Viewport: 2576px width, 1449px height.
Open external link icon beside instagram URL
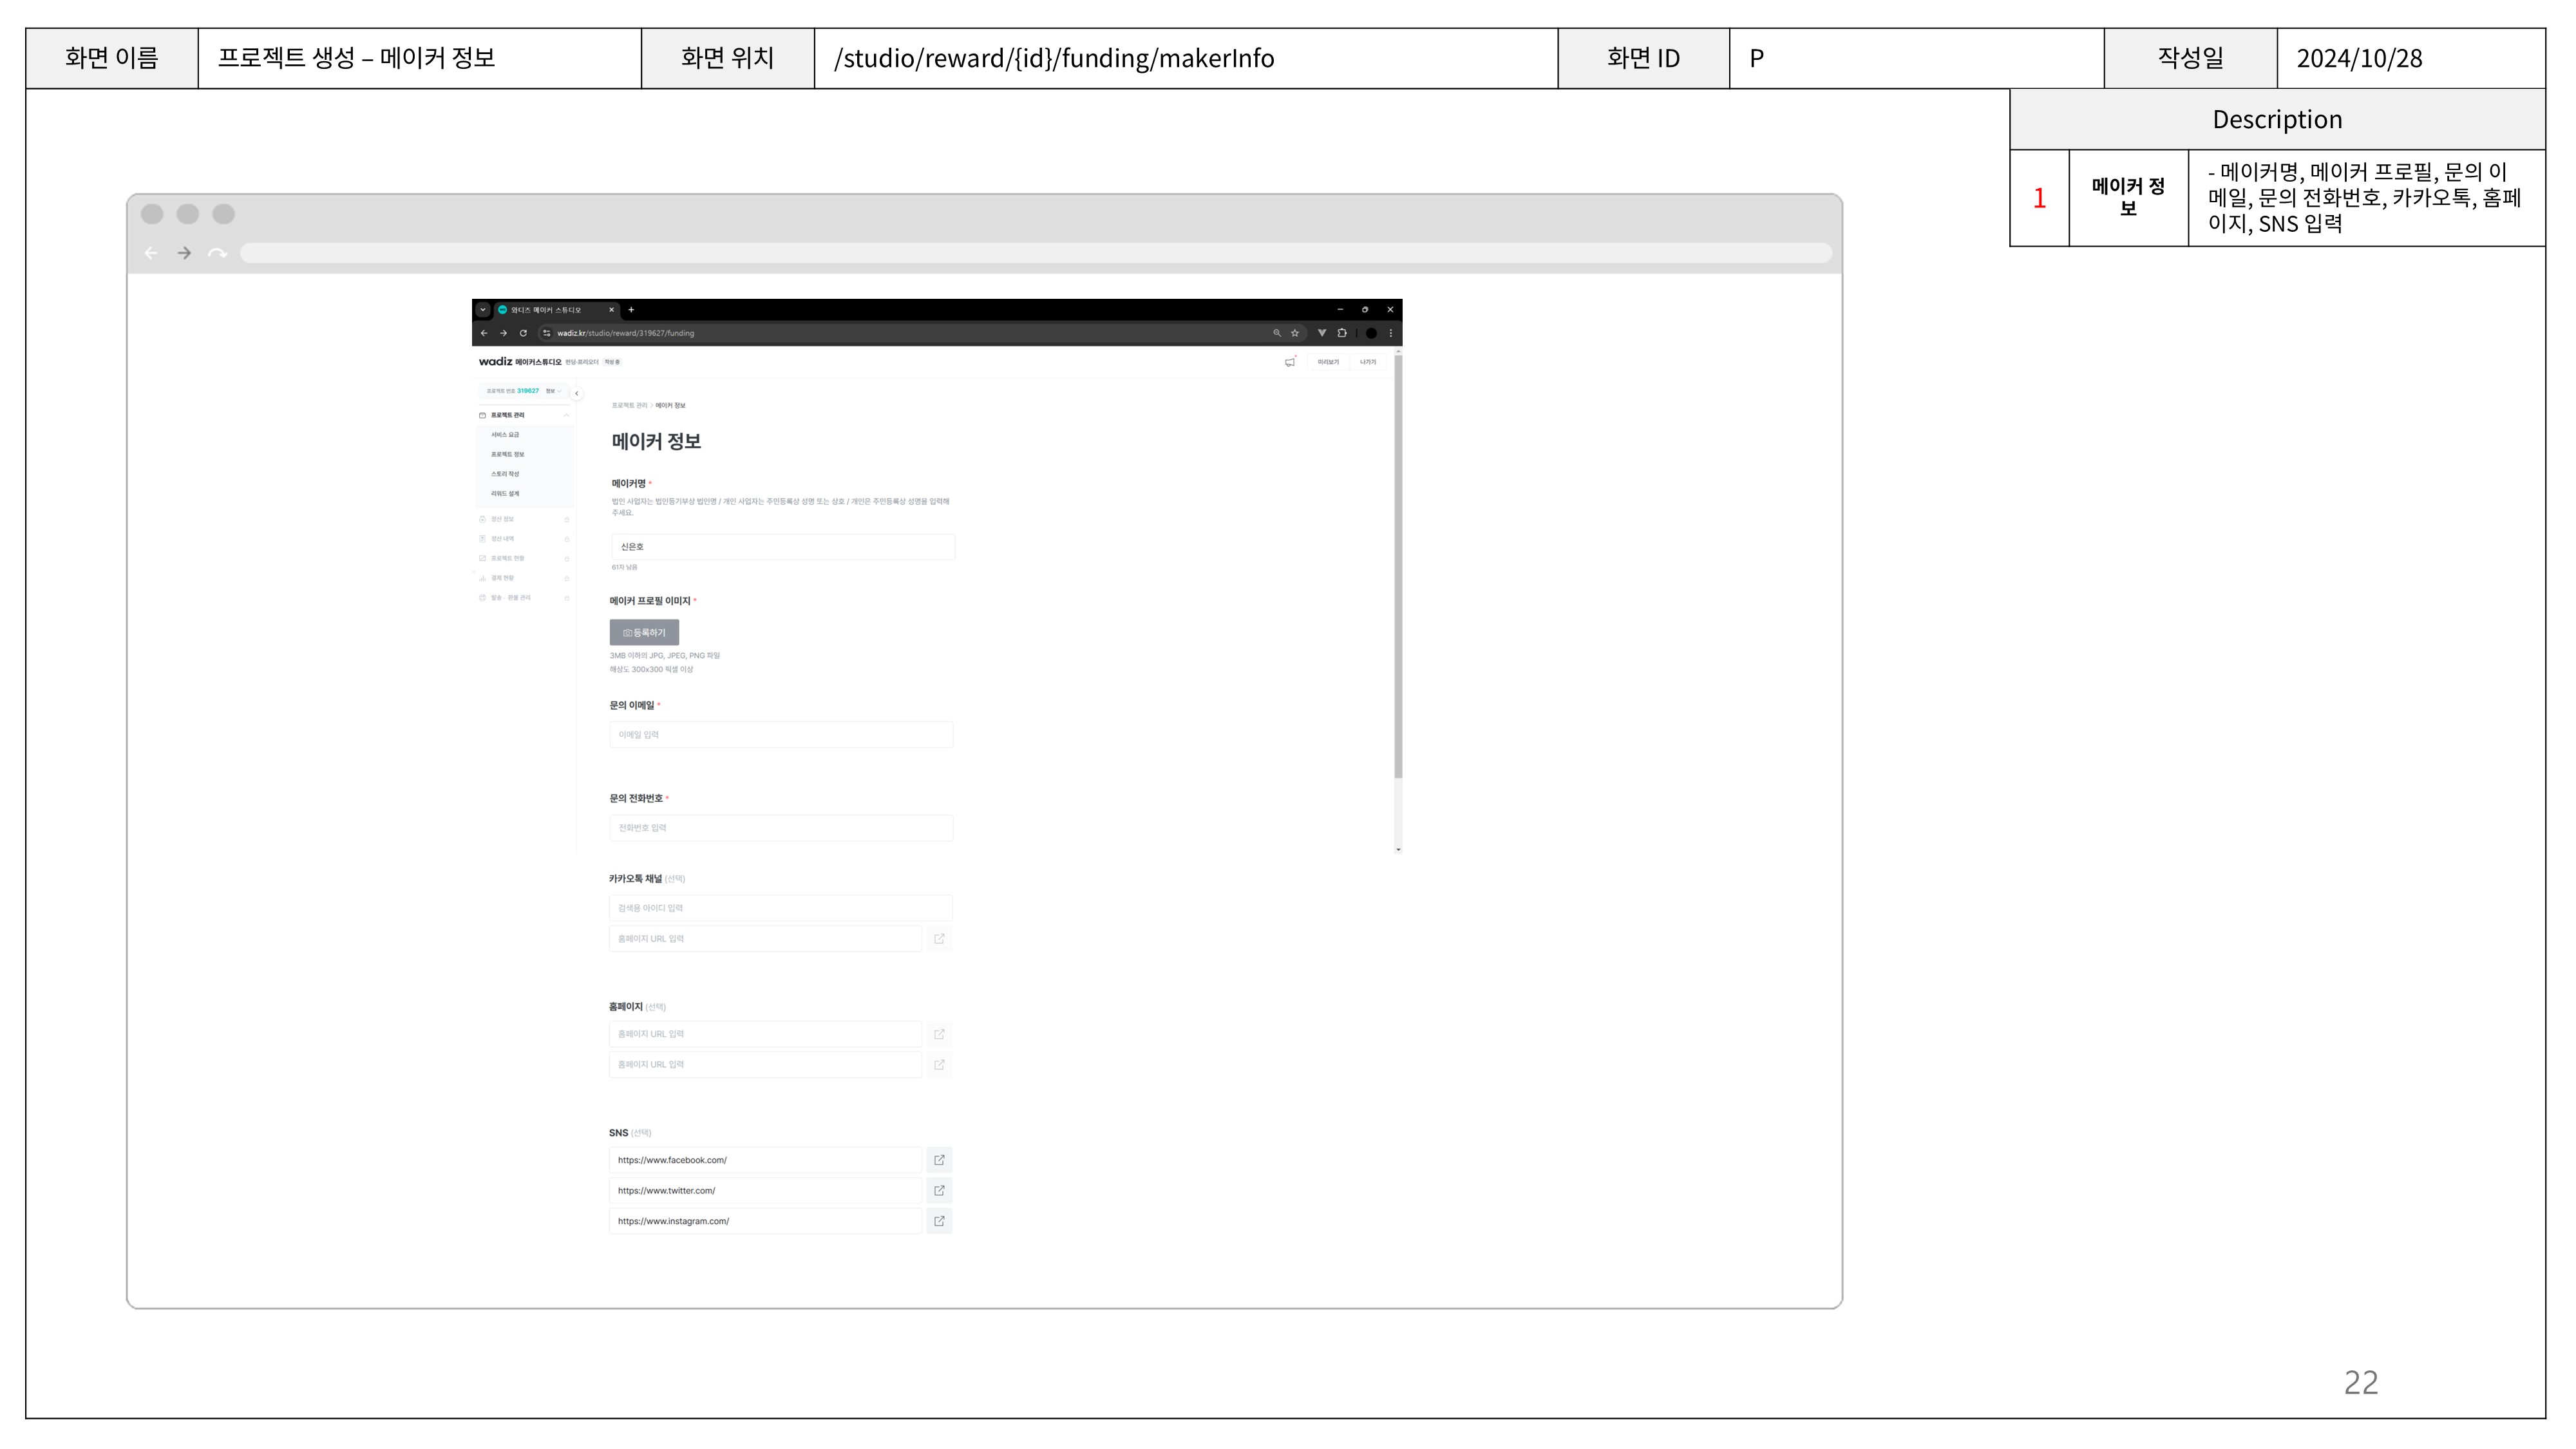[939, 1221]
